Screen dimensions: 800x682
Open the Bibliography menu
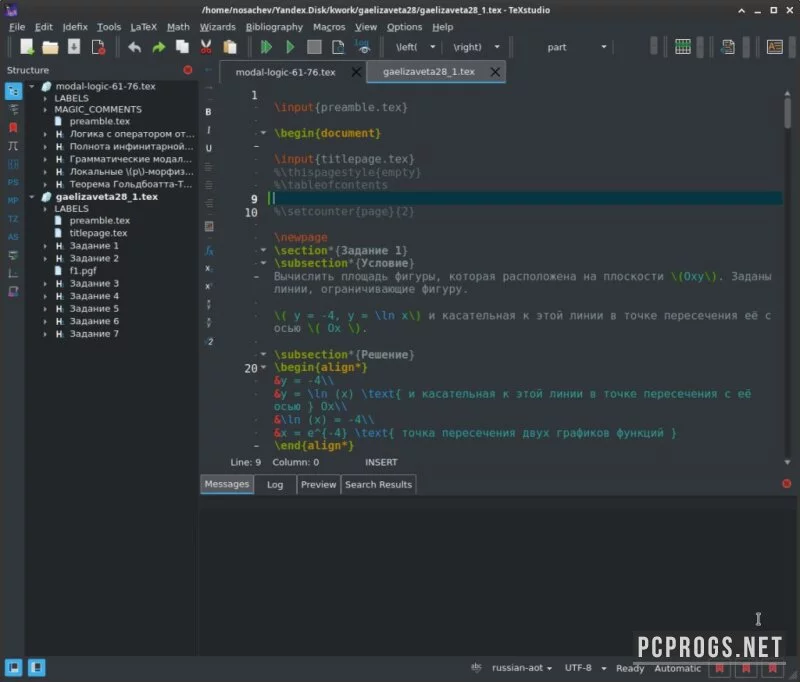[x=274, y=27]
